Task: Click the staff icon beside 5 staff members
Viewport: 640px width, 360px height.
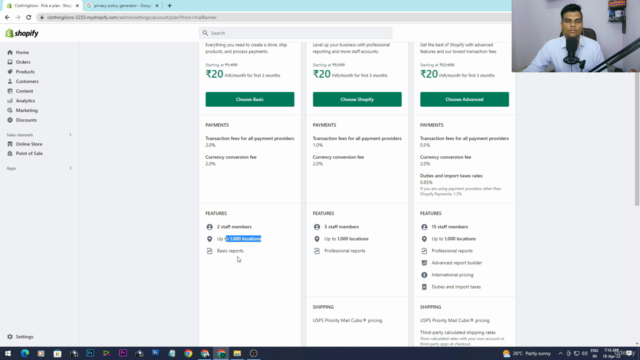Action: pos(317,227)
